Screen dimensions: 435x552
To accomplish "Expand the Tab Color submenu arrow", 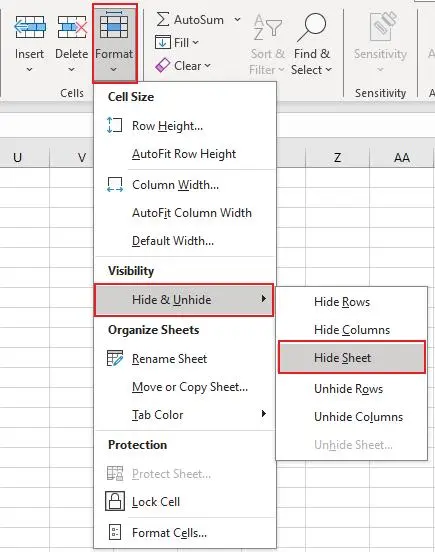I will coord(263,414).
